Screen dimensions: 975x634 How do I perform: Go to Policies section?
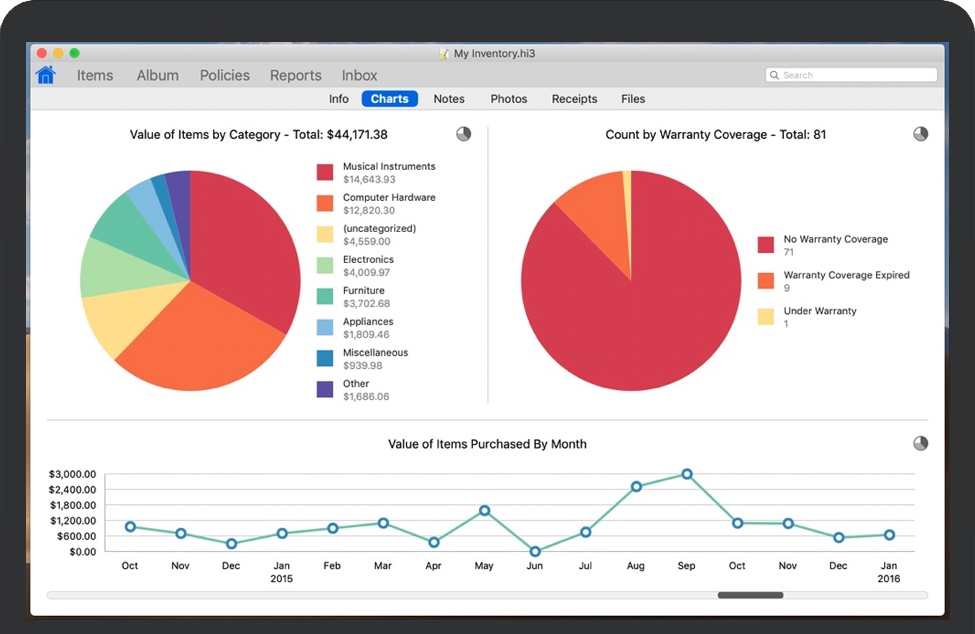click(x=224, y=75)
